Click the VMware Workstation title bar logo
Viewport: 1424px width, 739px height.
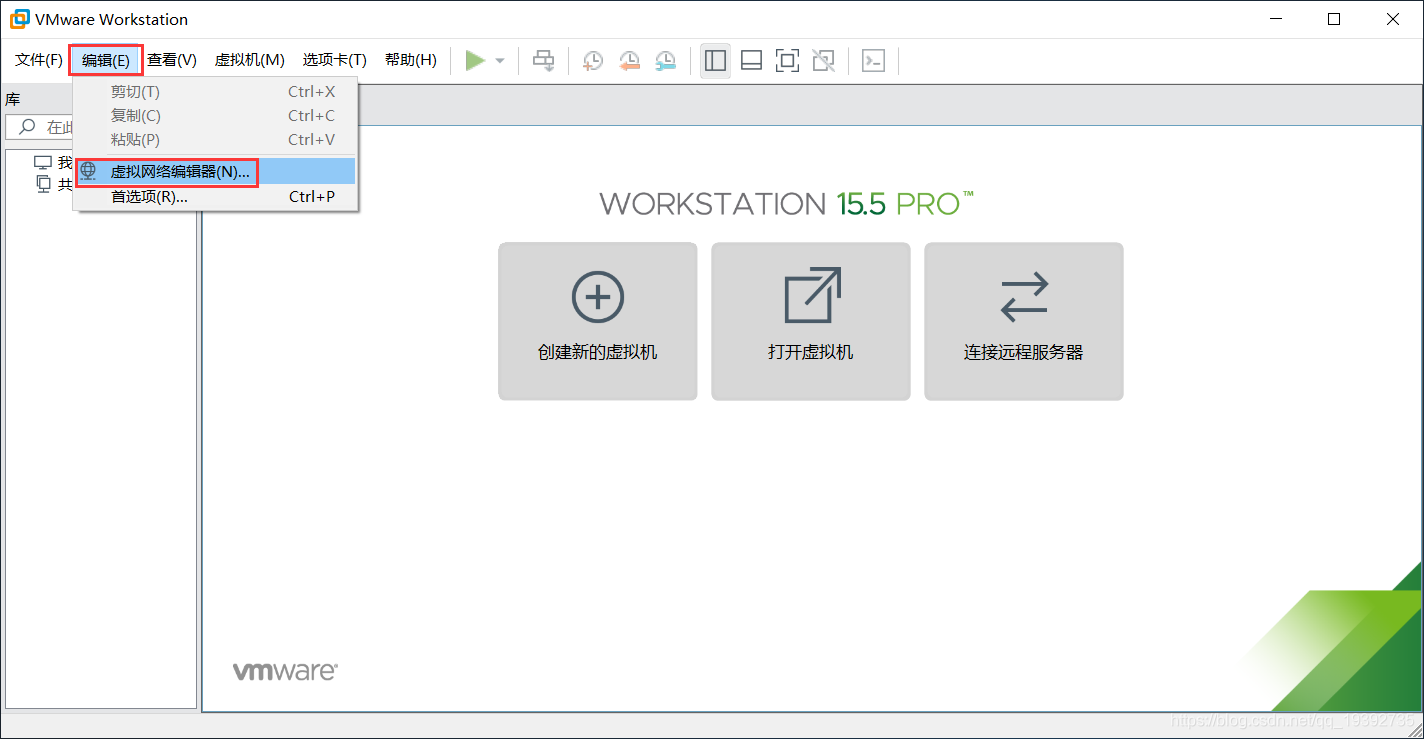(19, 19)
